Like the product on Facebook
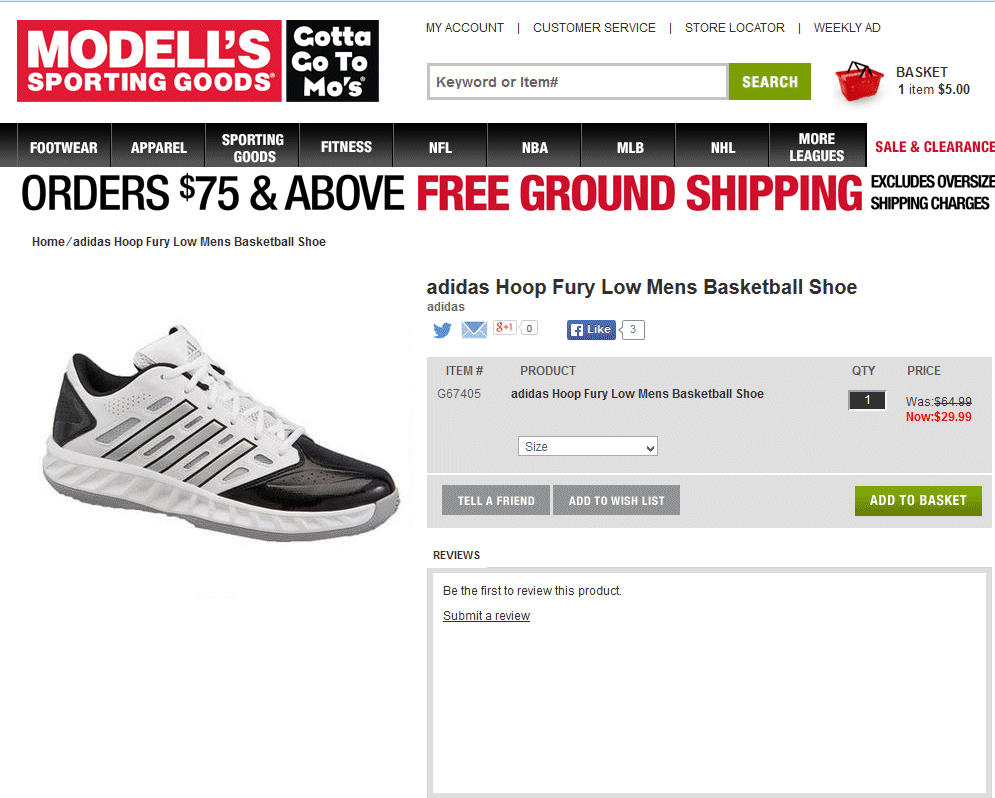Screen dimensions: 995x798 click(591, 330)
